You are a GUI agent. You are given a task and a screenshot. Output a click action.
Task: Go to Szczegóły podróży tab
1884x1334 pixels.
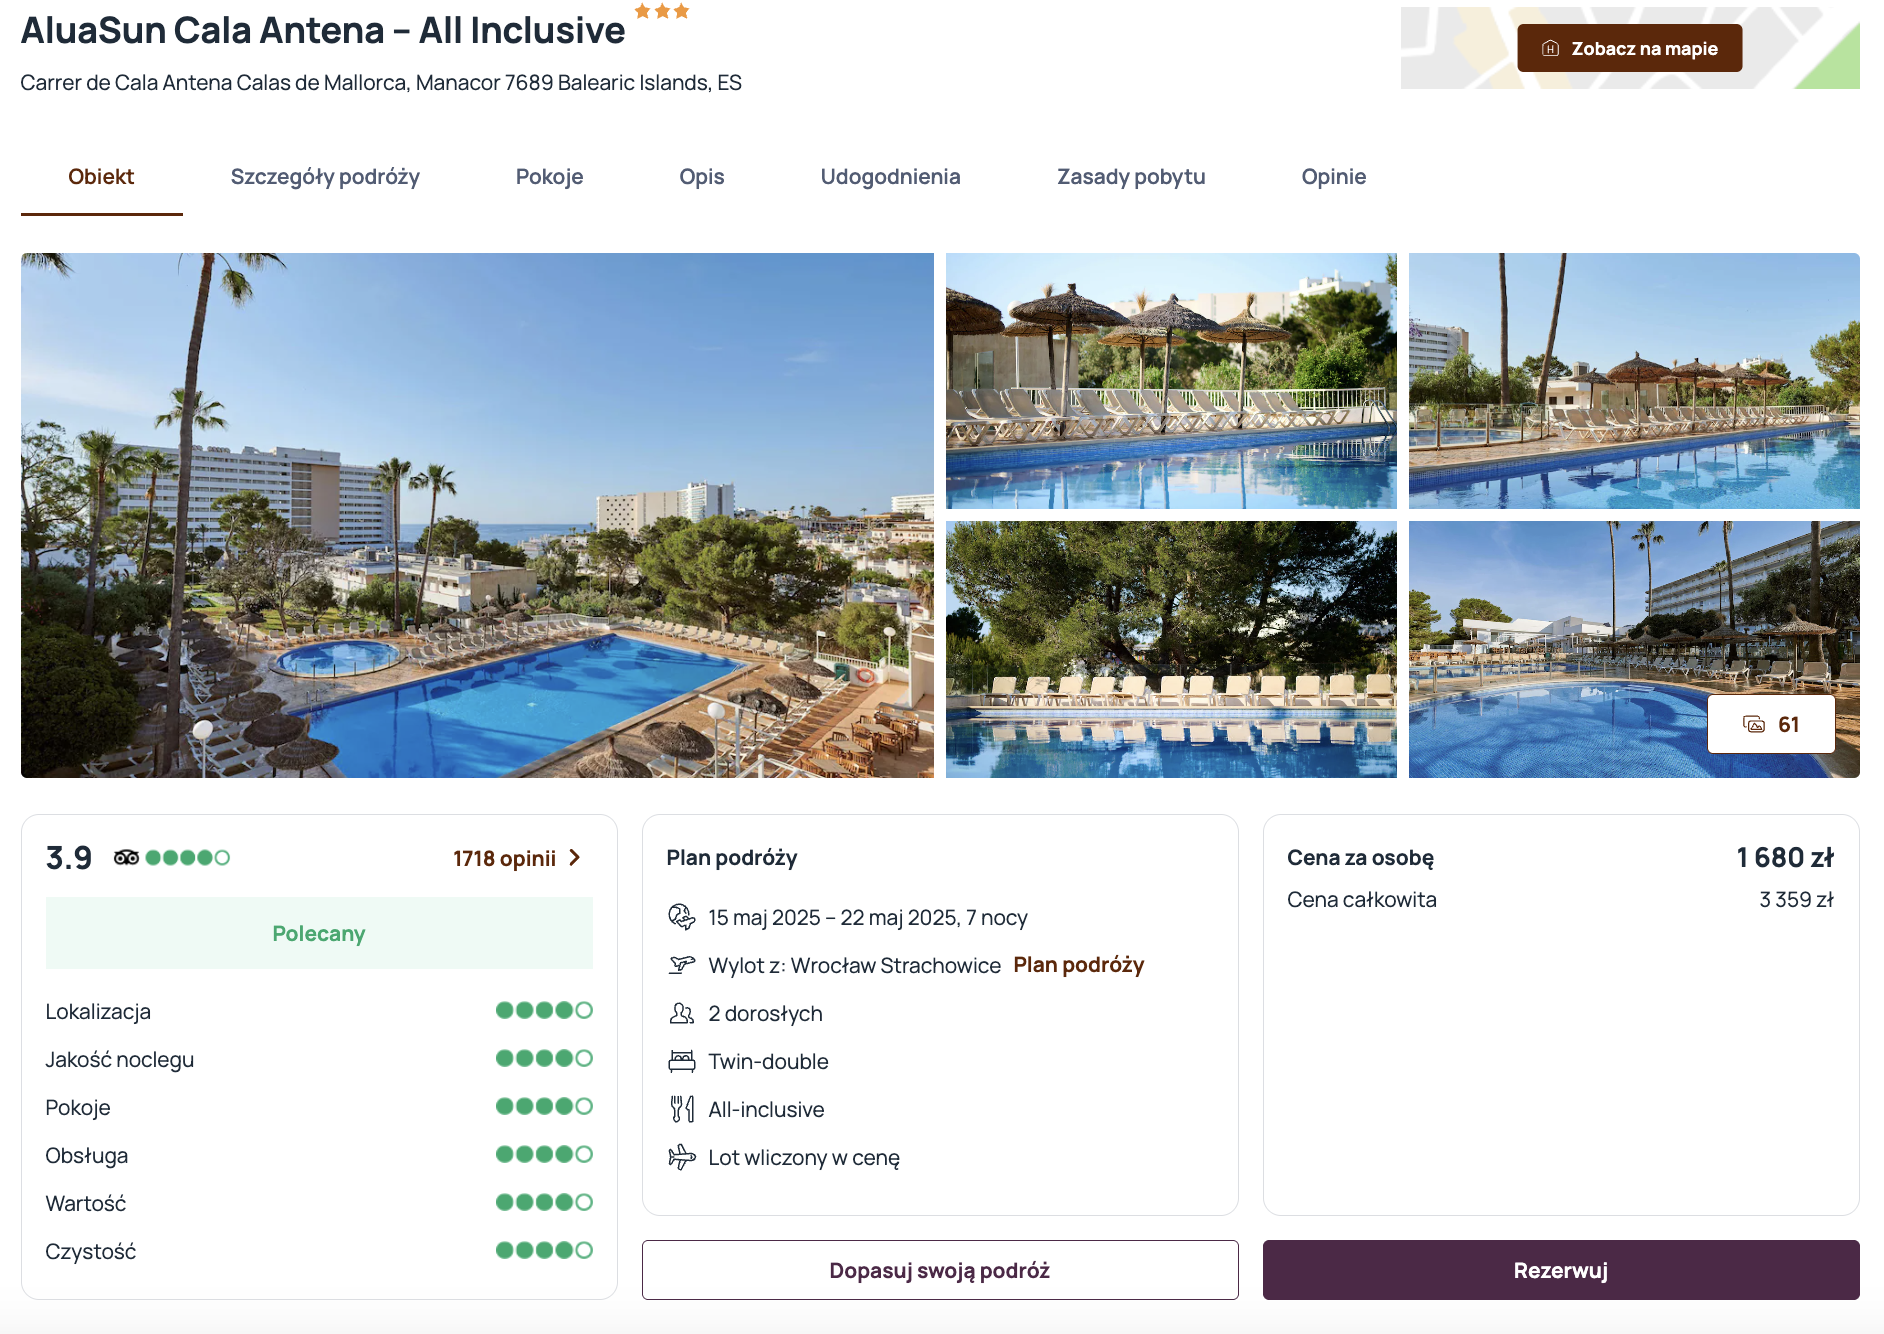pyautogui.click(x=325, y=177)
